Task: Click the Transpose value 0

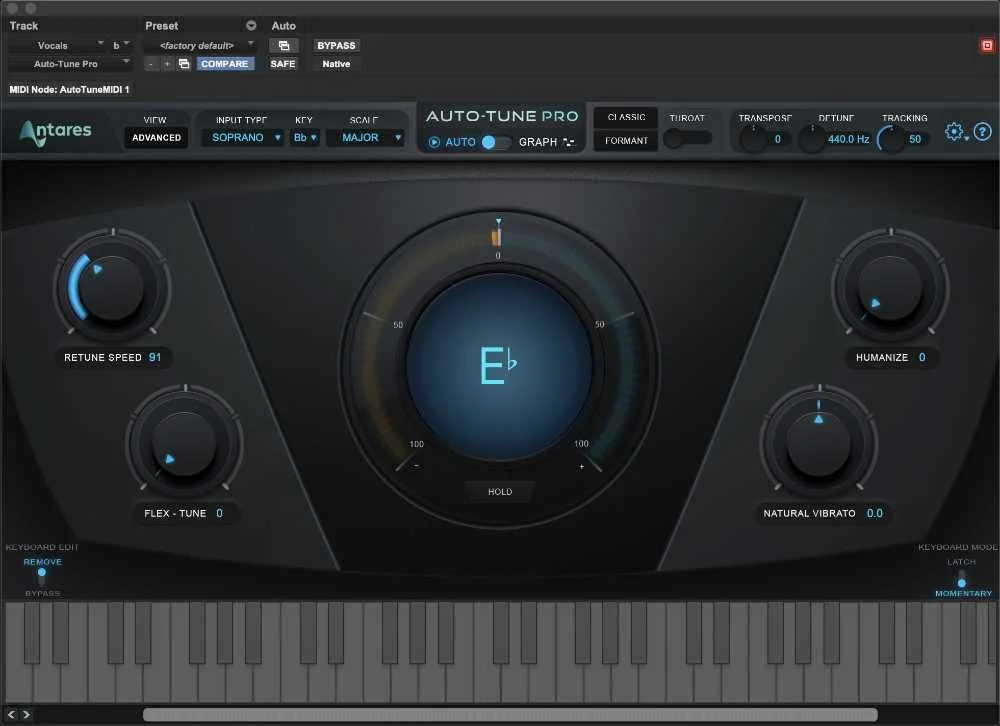Action: (777, 138)
